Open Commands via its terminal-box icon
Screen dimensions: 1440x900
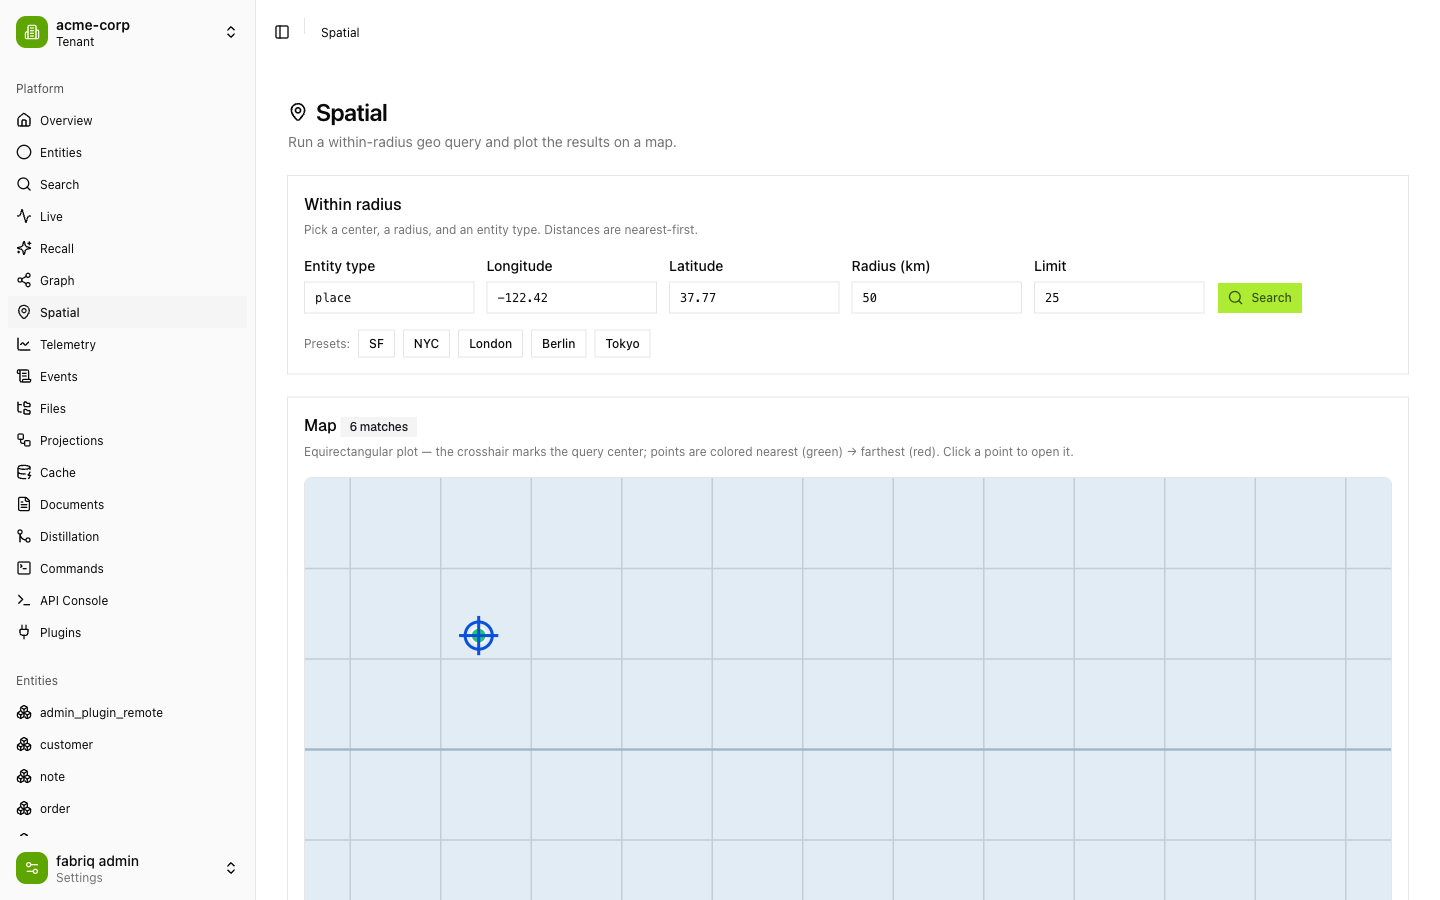pyautogui.click(x=24, y=568)
